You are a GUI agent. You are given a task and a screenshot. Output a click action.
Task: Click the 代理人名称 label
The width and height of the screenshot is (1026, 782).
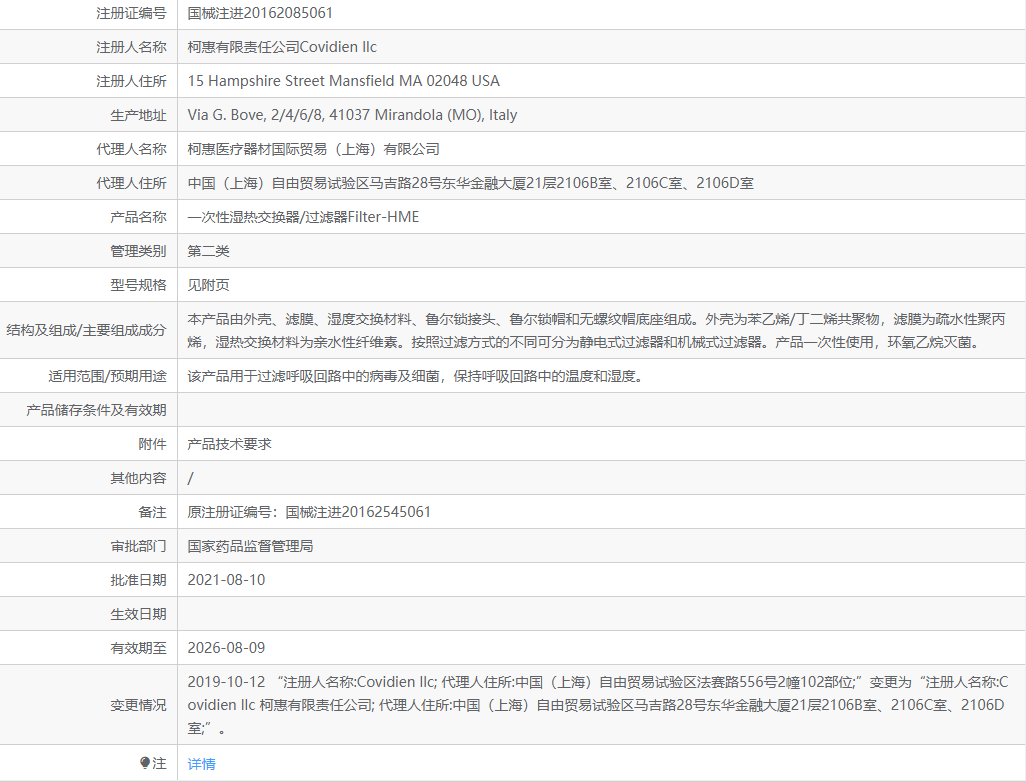[x=131, y=149]
